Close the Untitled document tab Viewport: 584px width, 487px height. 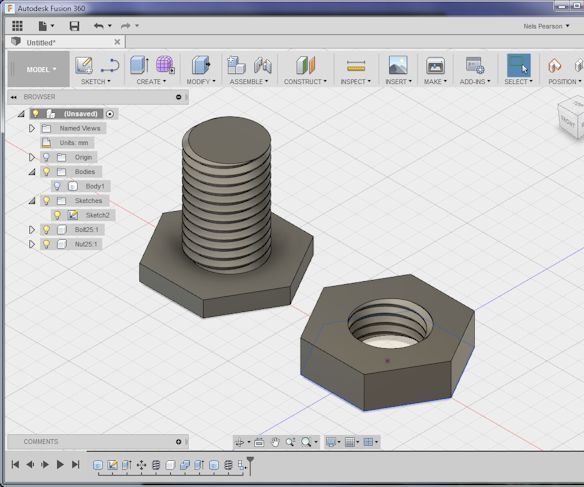click(x=117, y=42)
